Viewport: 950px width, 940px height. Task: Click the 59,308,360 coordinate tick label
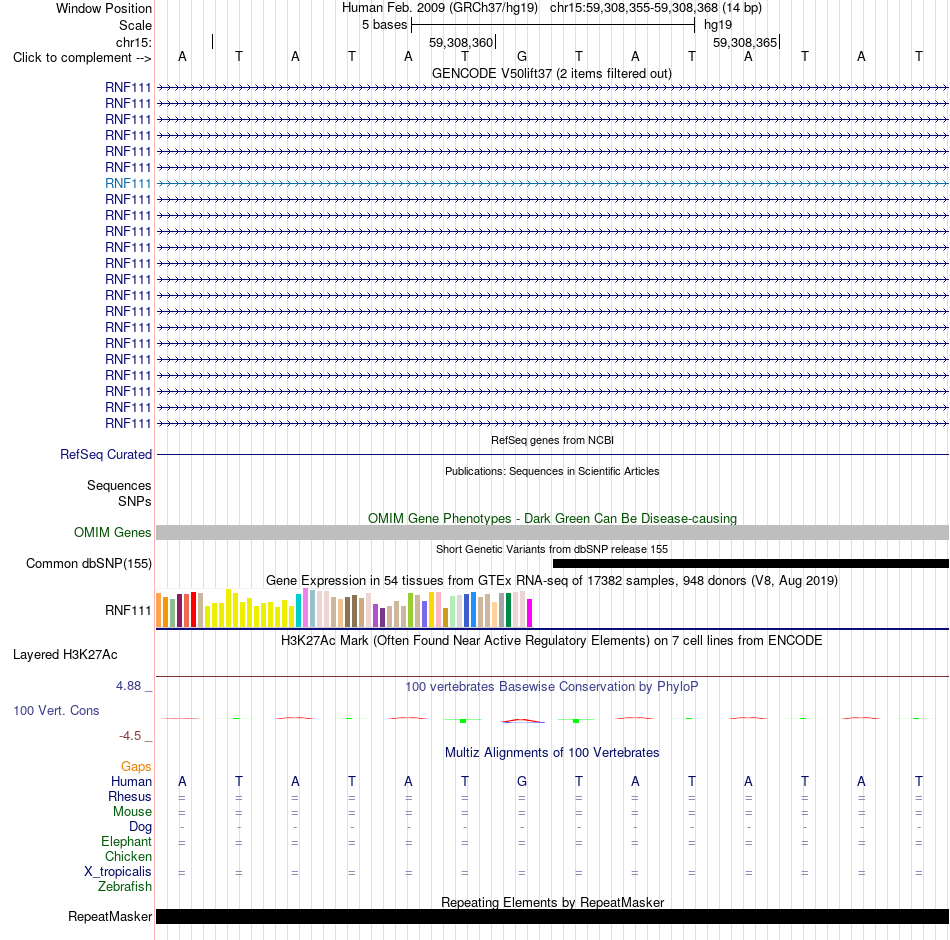tap(461, 42)
